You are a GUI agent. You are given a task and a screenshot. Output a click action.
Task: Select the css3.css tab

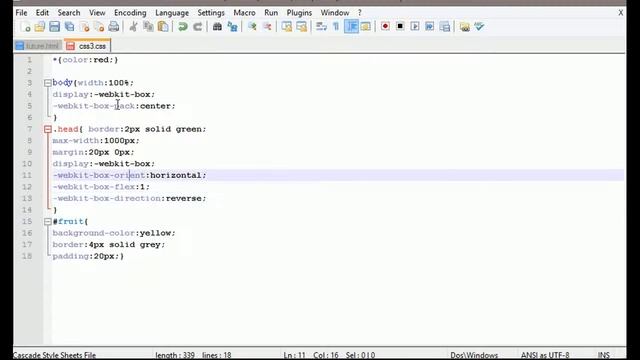tap(87, 46)
